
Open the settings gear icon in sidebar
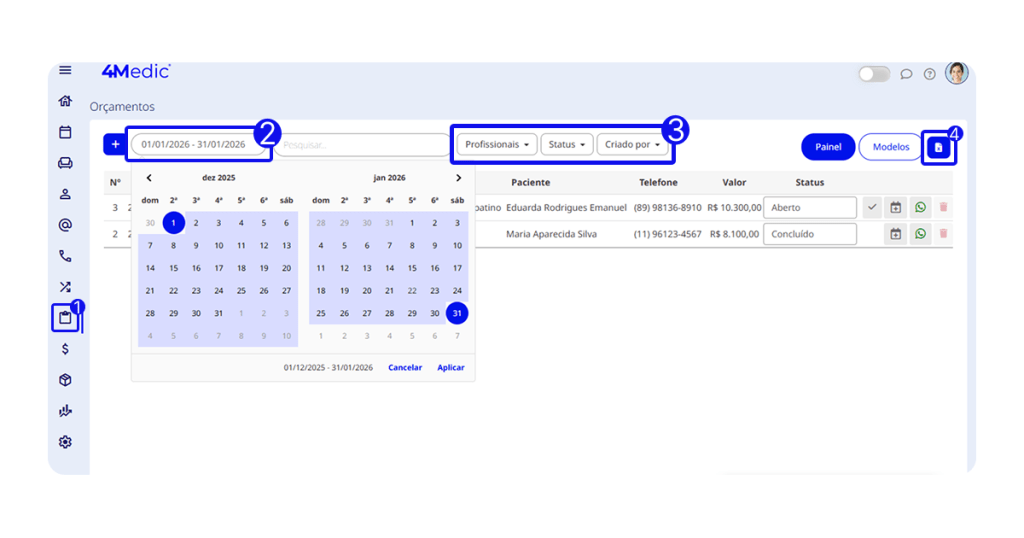(x=65, y=442)
